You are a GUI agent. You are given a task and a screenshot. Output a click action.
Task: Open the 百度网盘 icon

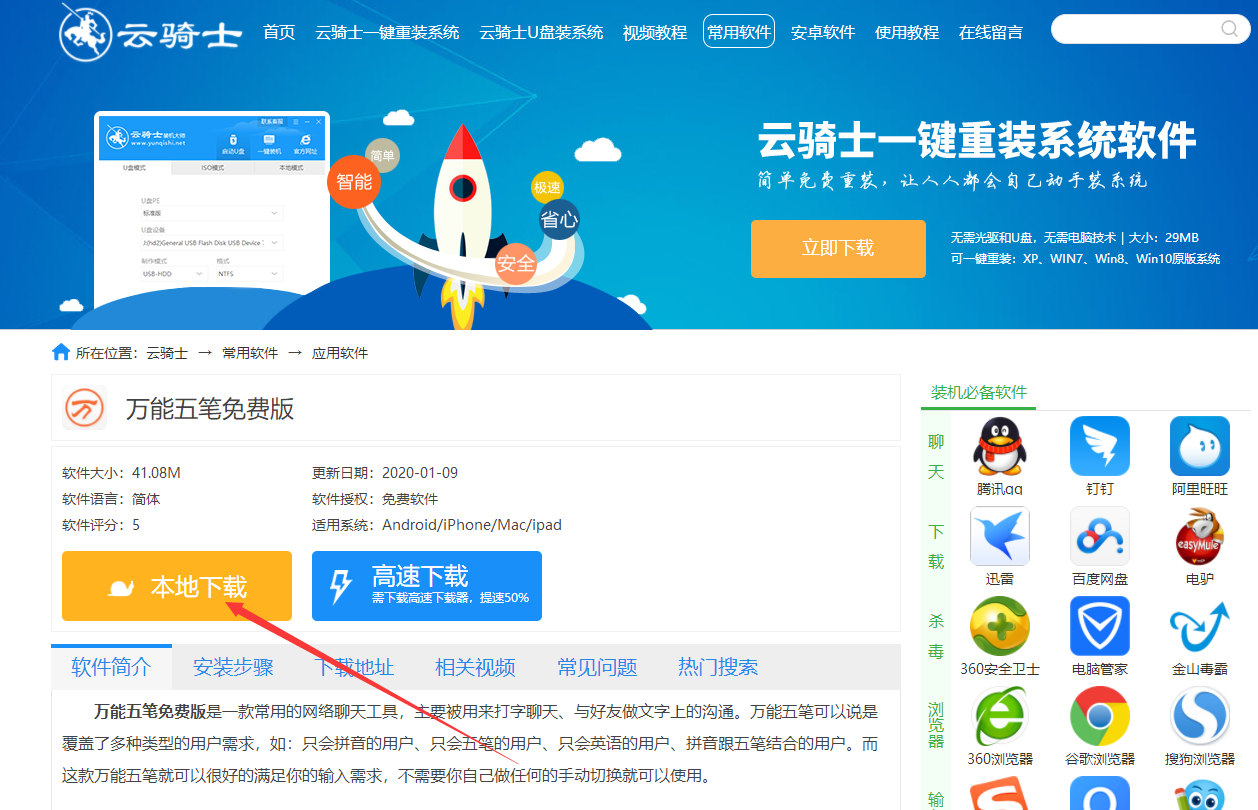1100,536
